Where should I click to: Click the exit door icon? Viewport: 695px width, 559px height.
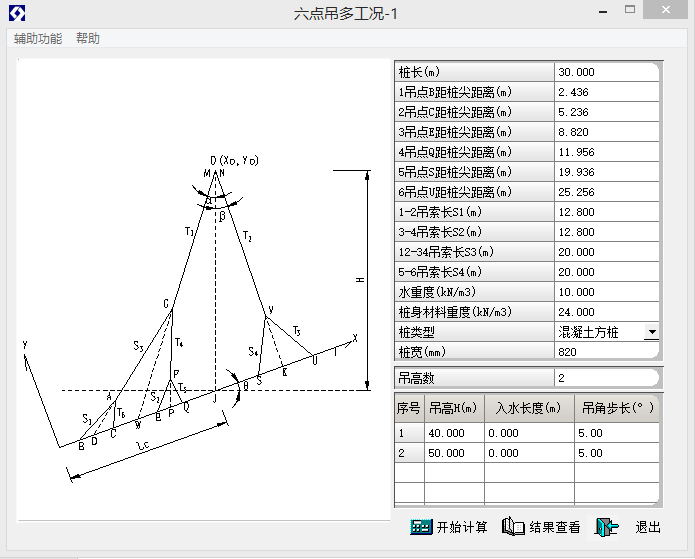coord(606,527)
